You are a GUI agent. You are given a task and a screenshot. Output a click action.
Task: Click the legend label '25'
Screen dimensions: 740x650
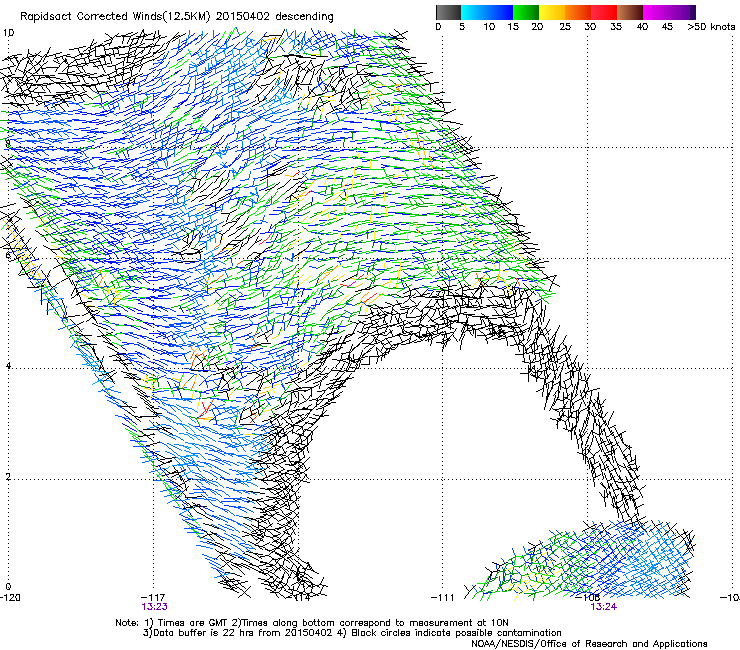pos(565,27)
